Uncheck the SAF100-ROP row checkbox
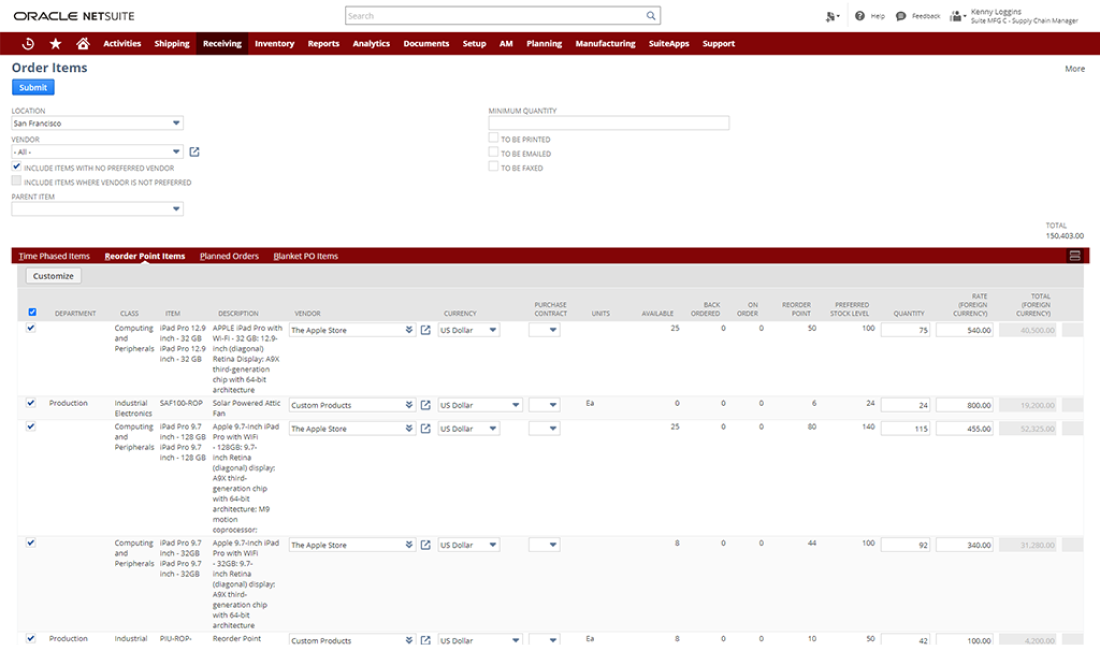 (x=31, y=402)
